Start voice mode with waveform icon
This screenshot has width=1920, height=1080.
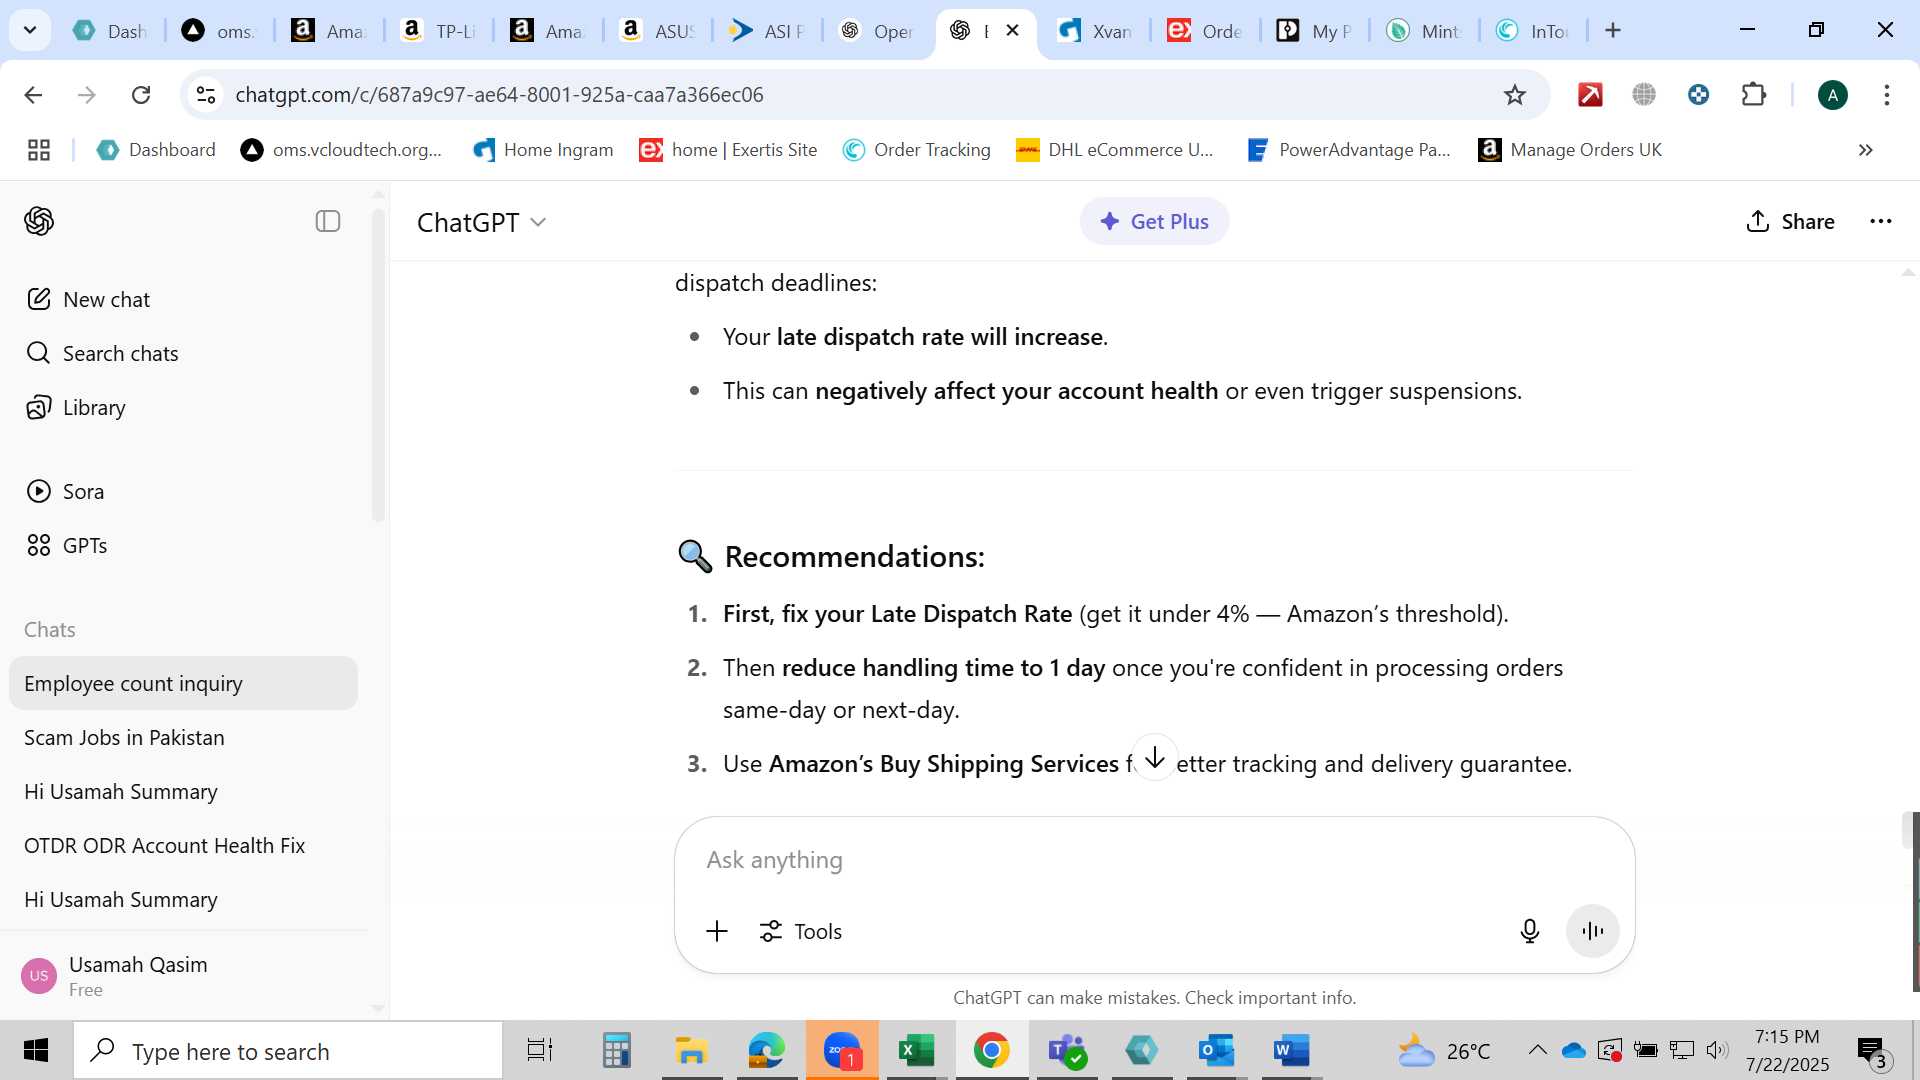coord(1592,931)
